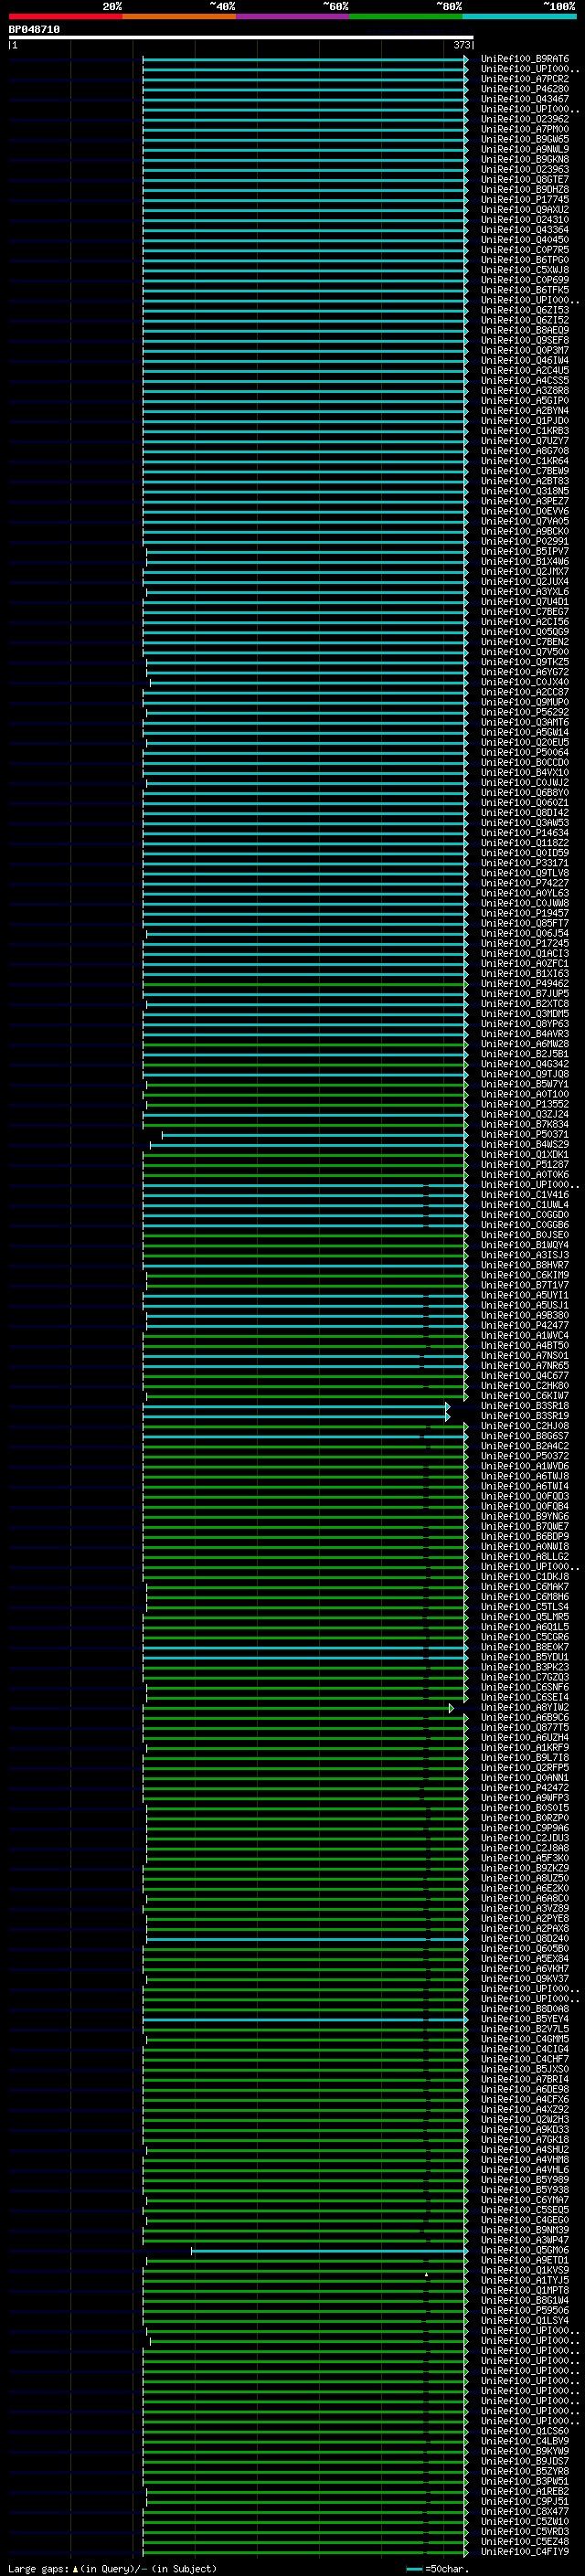Open hit UniRef100_A6TWI4
Image resolution: width=585 pixels, height=2576 pixels.
pos(525,1486)
